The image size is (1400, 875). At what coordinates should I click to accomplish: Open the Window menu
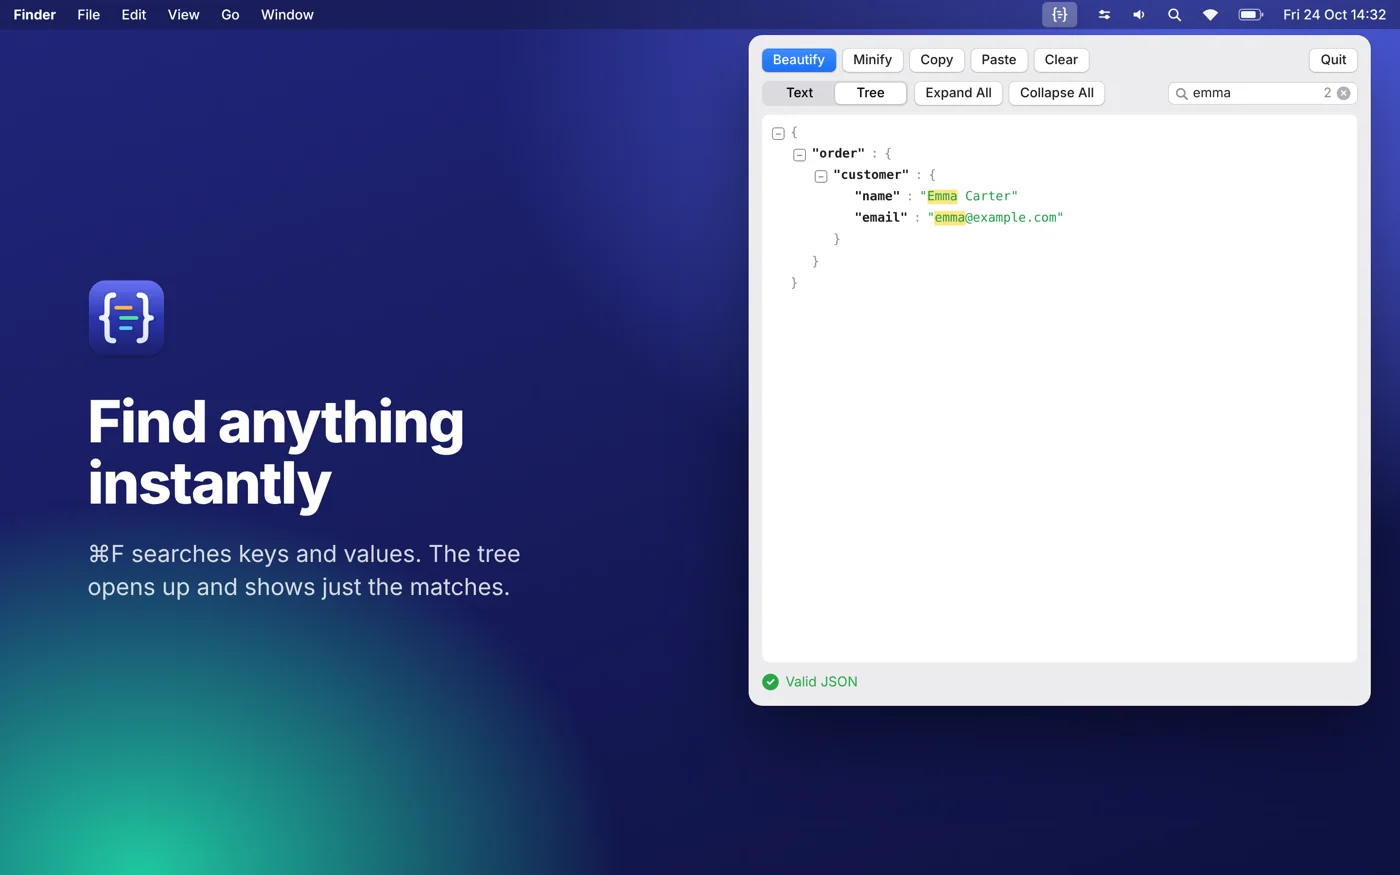coord(287,15)
